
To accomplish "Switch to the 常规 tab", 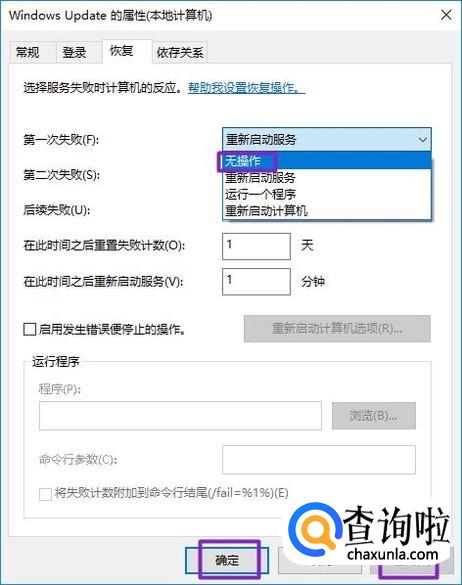I will [x=28, y=52].
